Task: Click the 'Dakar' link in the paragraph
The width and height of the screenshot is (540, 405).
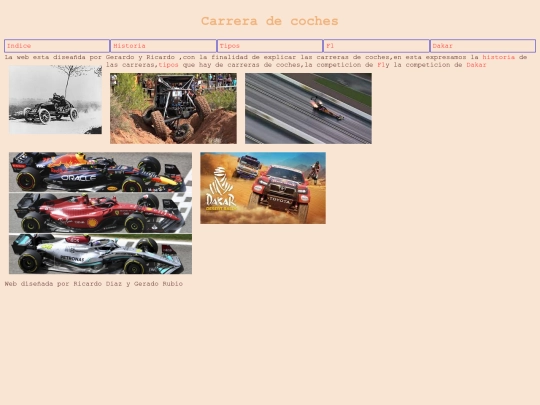Action: pos(476,65)
